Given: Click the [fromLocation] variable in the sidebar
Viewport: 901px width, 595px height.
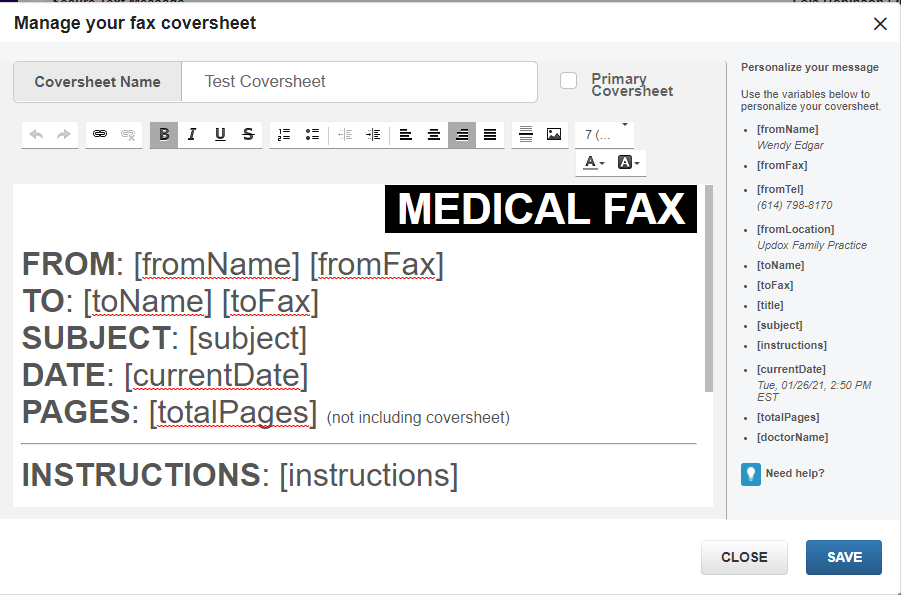Looking at the screenshot, I should coord(795,229).
